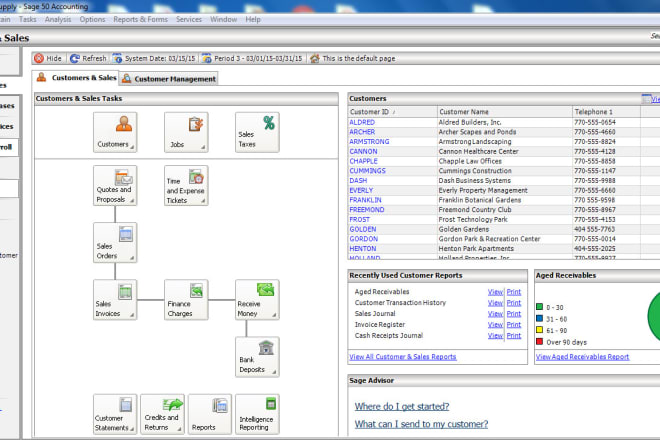Refresh the page via the Refresh button
The width and height of the screenshot is (660, 440).
88,59
